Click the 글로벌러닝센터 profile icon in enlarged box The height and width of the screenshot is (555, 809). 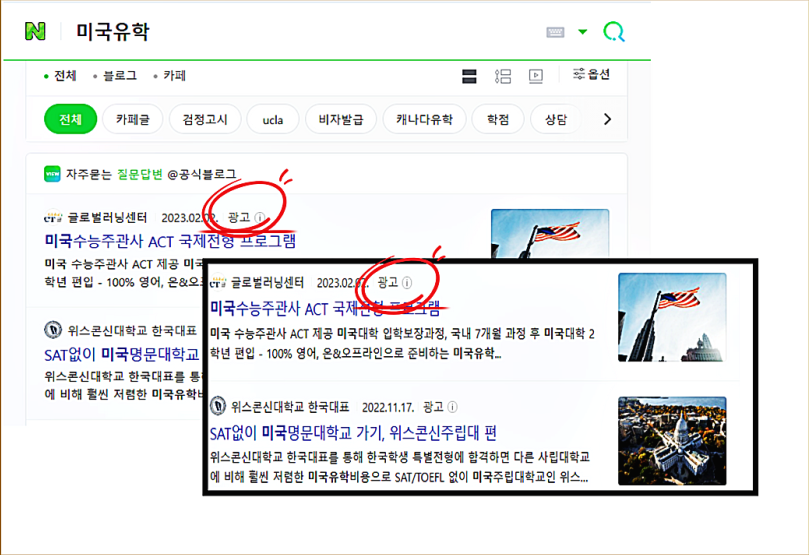coord(218,282)
